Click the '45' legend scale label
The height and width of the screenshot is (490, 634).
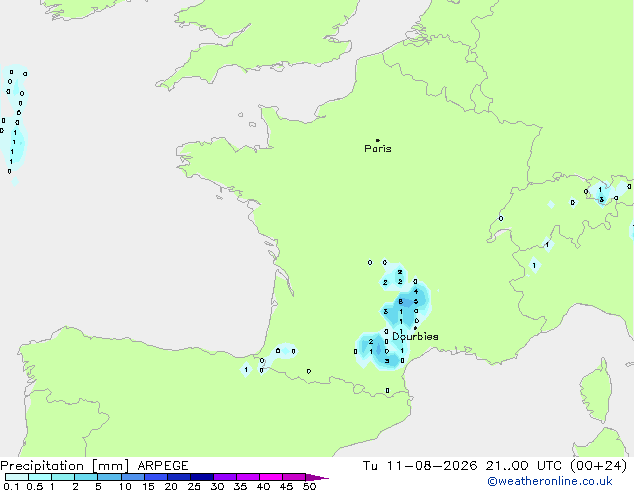[286, 486]
